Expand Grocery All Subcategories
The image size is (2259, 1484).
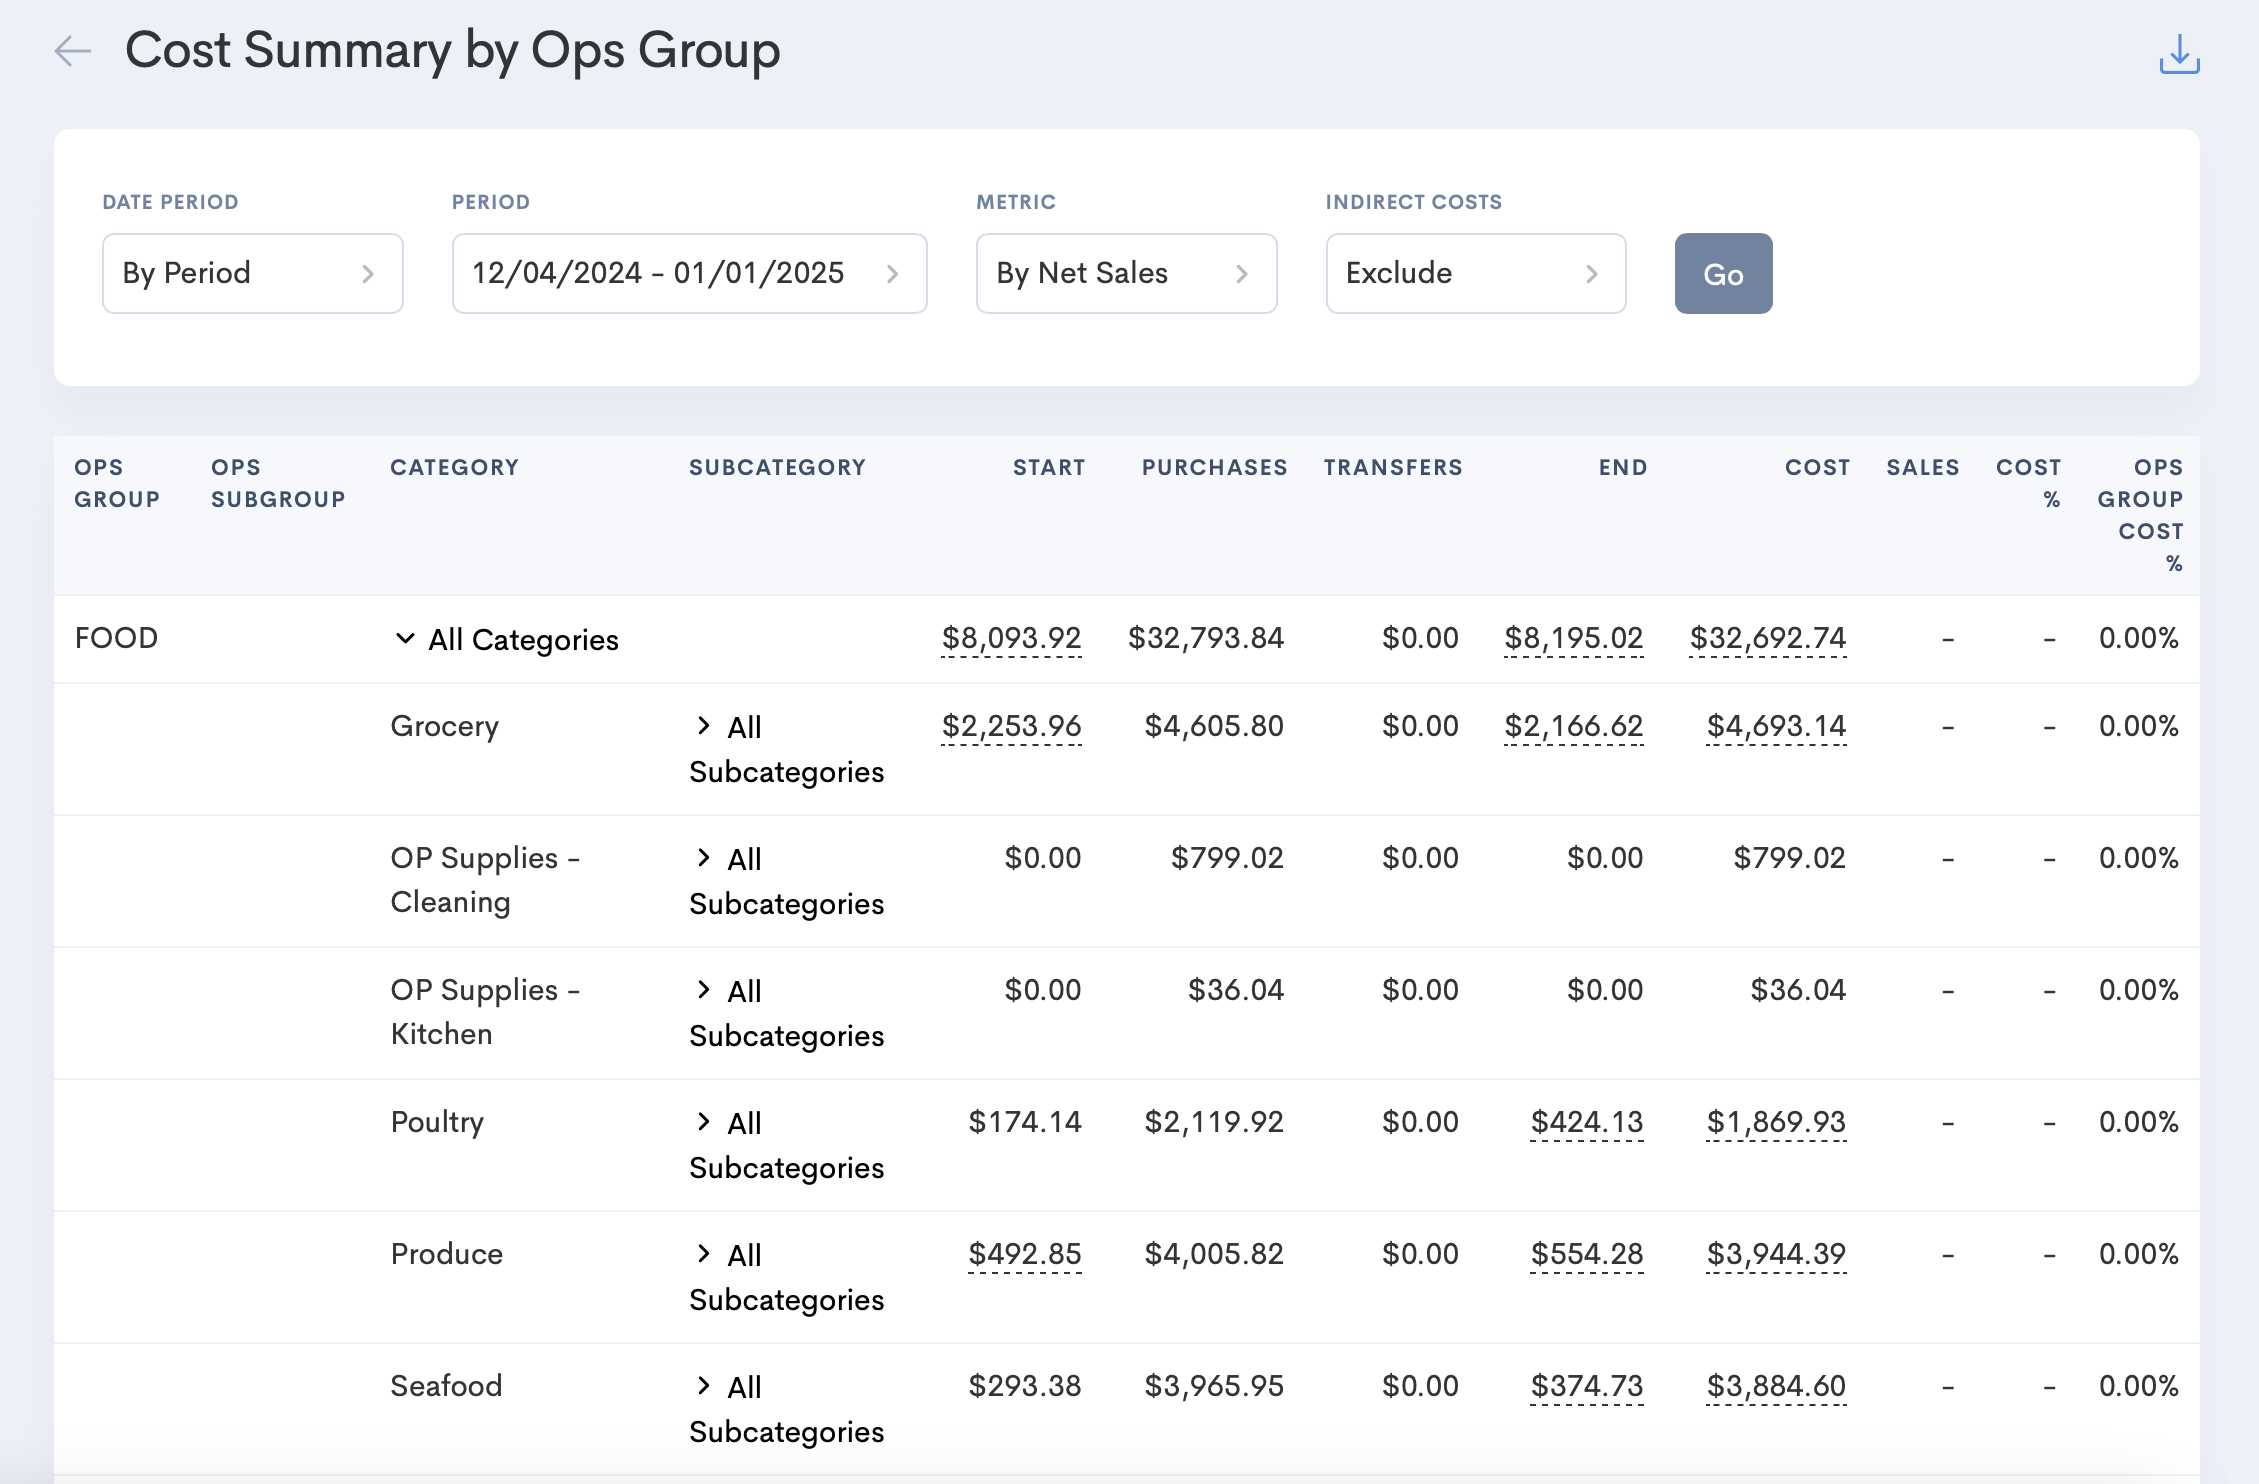[704, 725]
